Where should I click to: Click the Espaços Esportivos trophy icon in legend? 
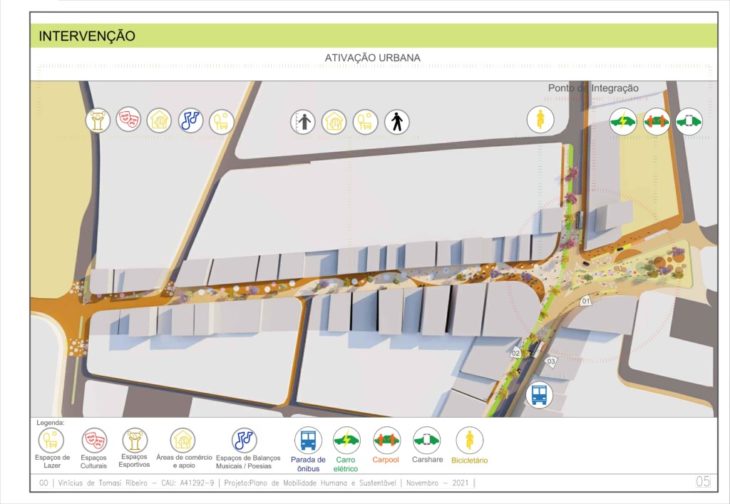coord(134,440)
